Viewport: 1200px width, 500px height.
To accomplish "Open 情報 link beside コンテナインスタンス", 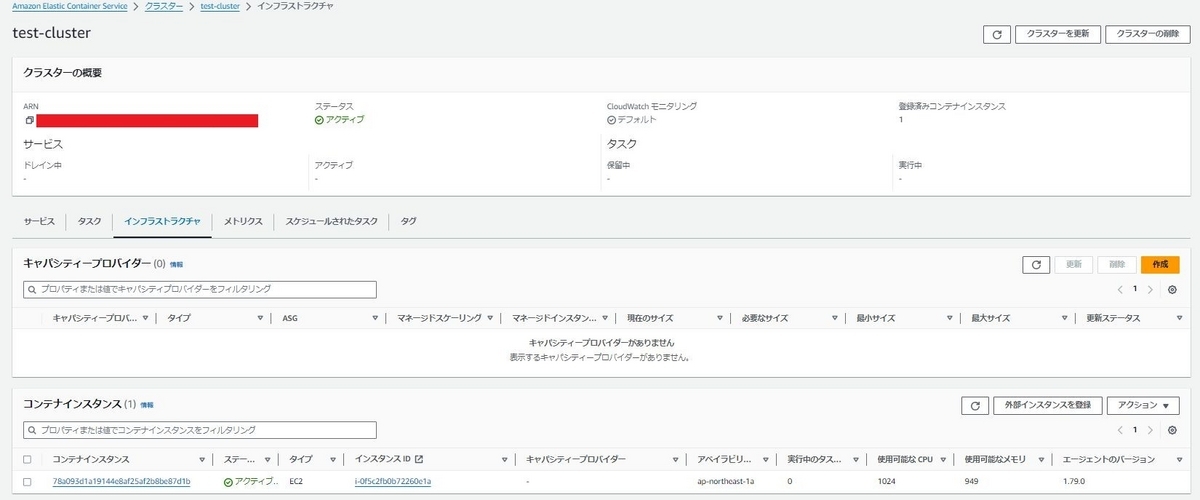I will click(147, 405).
